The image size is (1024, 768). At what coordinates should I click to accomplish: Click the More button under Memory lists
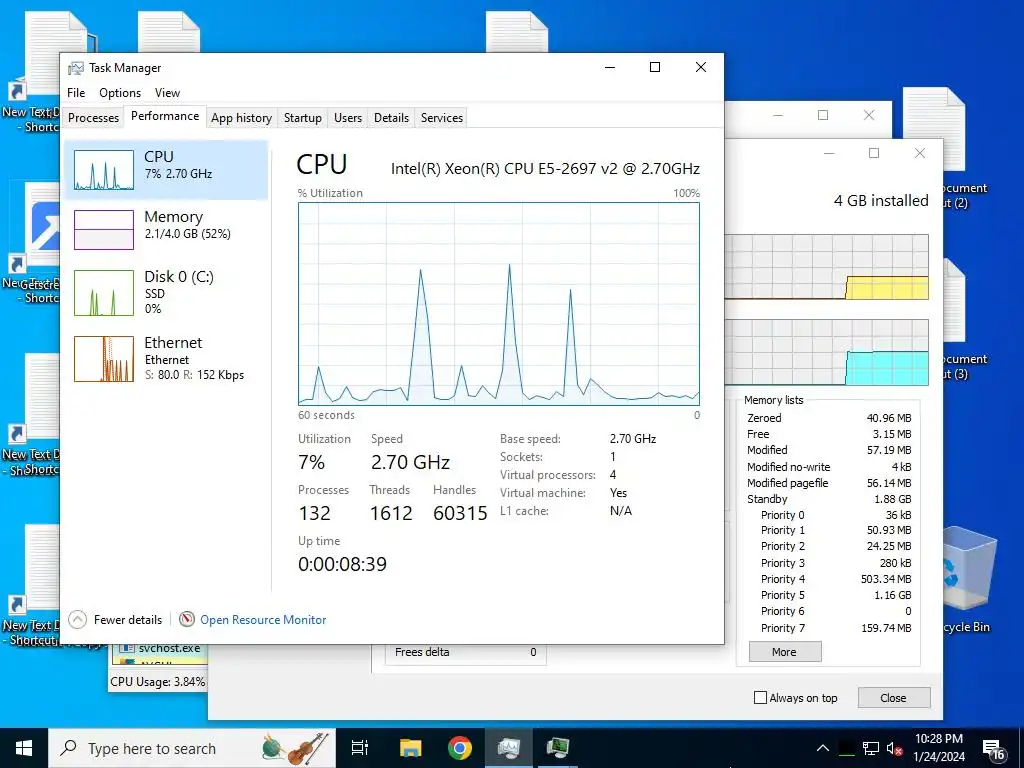[784, 652]
